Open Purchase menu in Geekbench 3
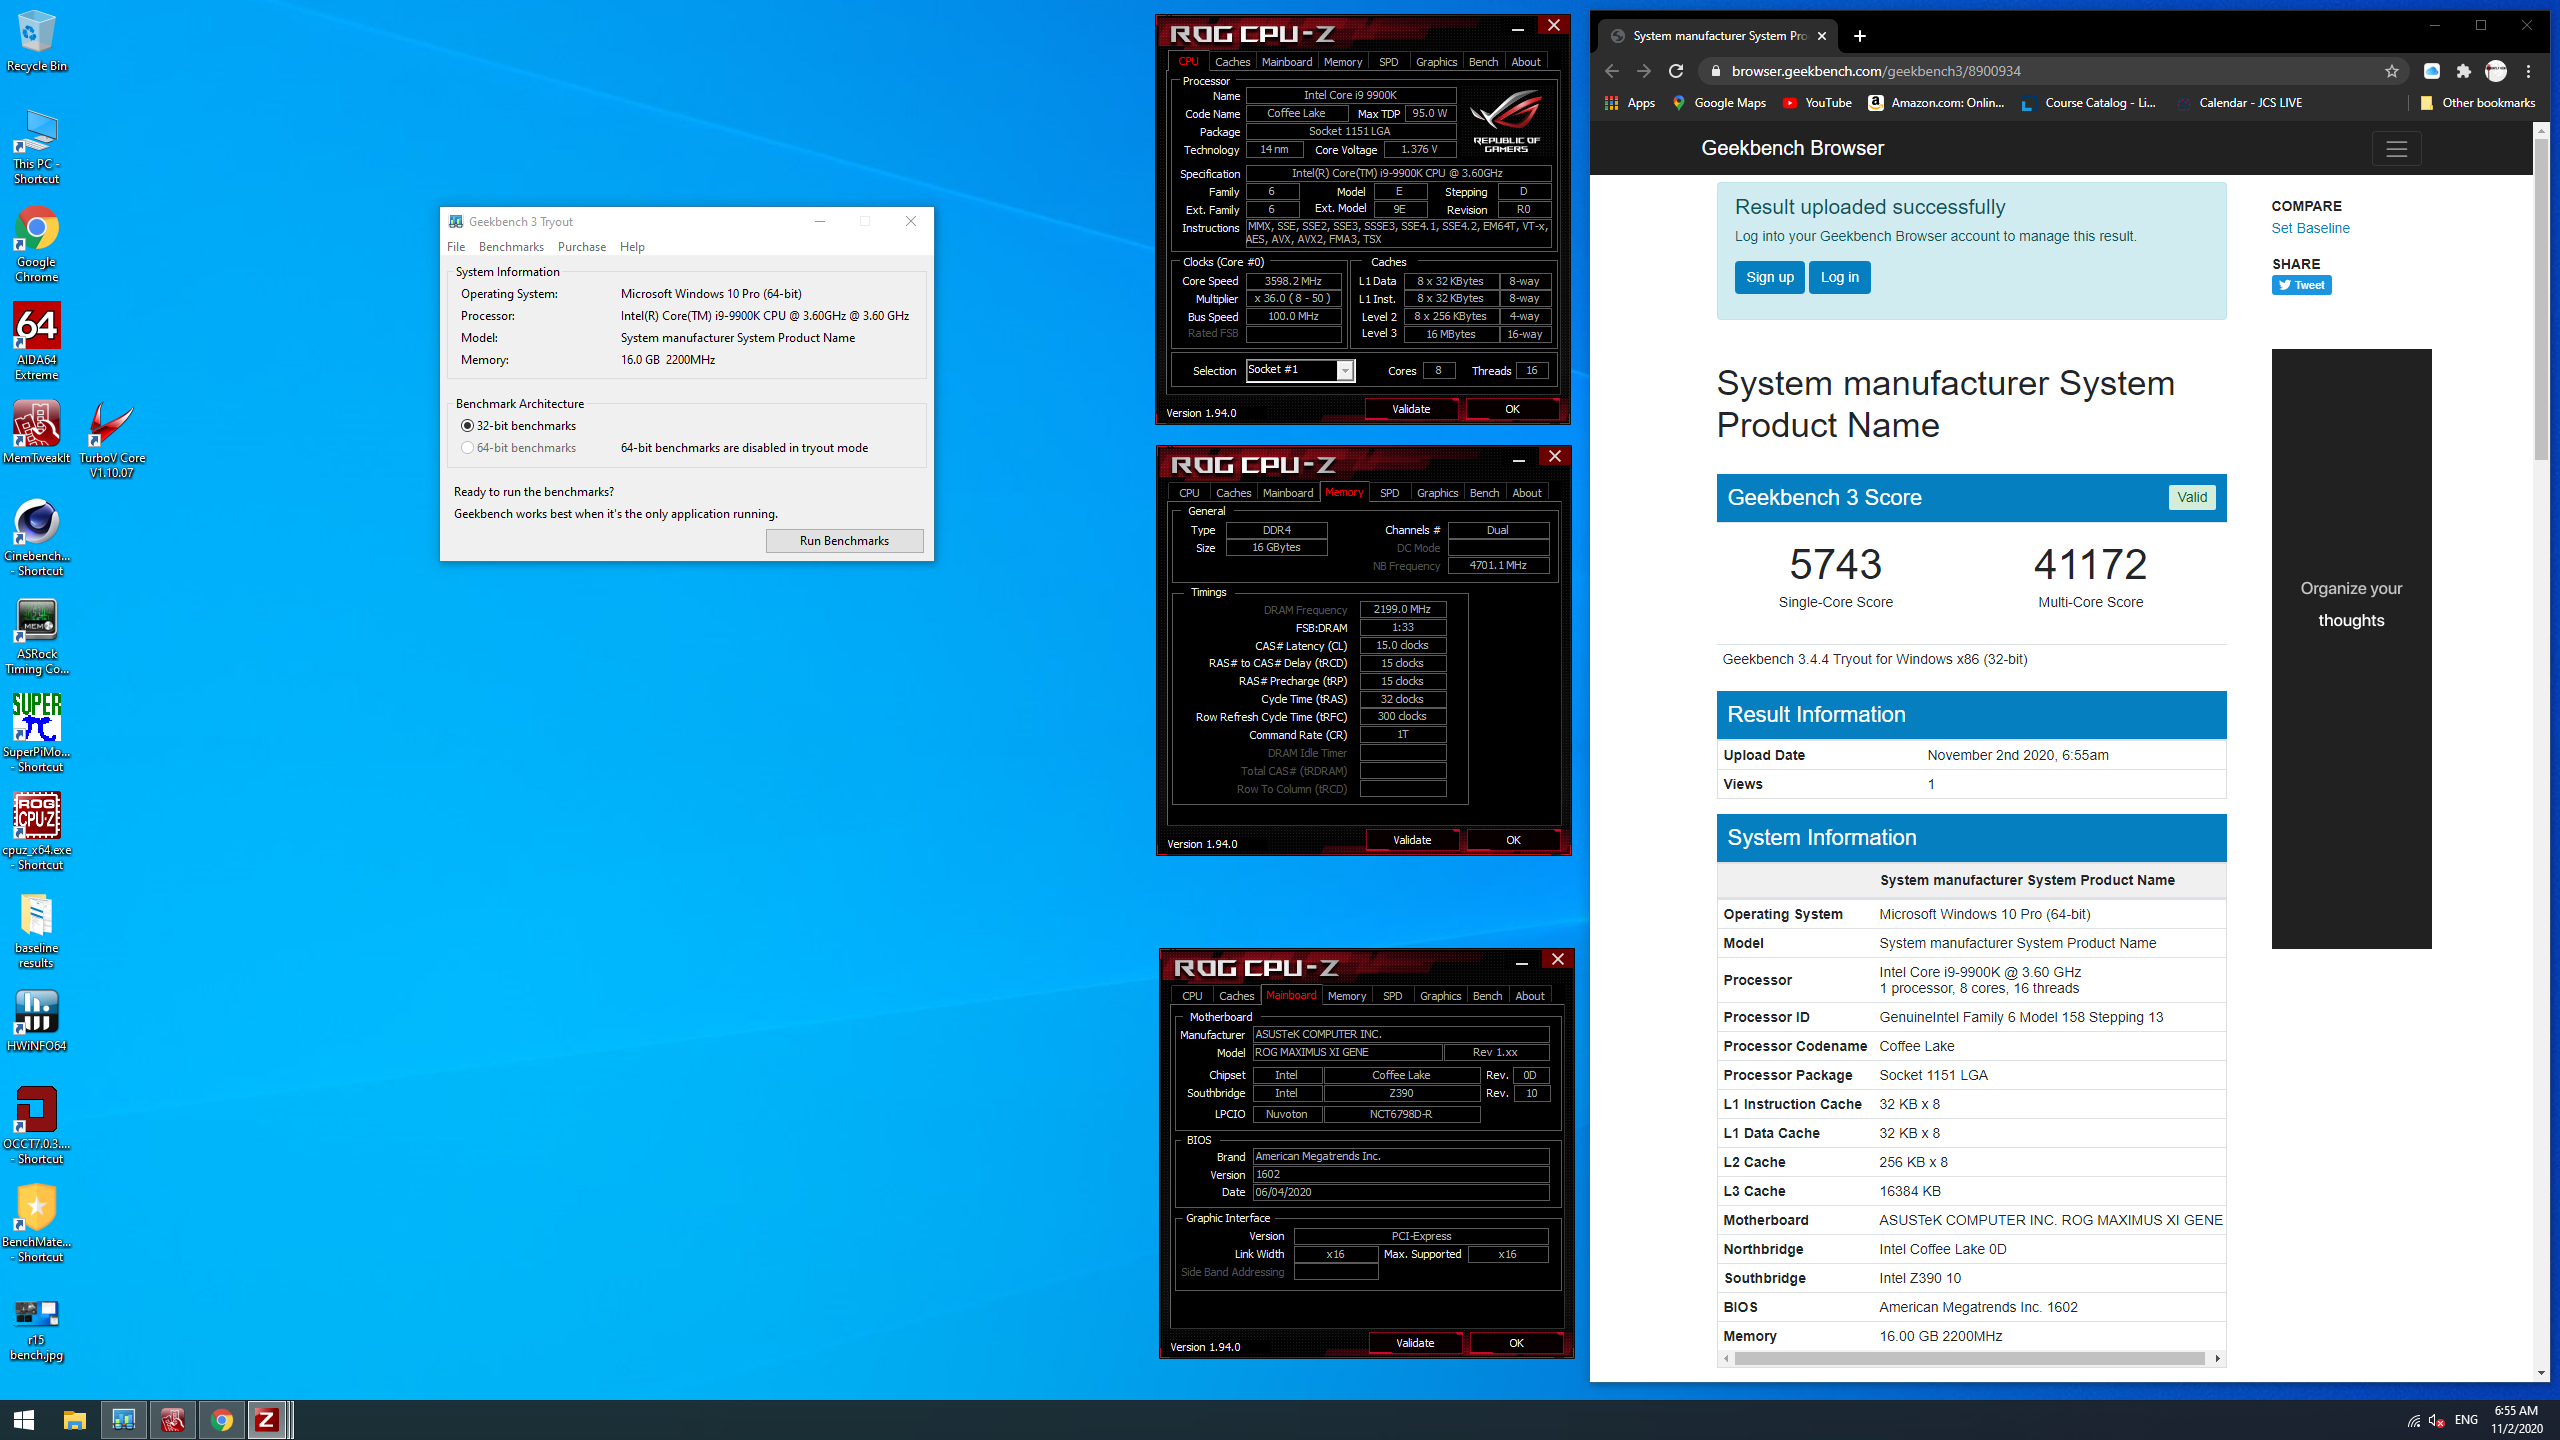The width and height of the screenshot is (2560, 1440). (582, 247)
